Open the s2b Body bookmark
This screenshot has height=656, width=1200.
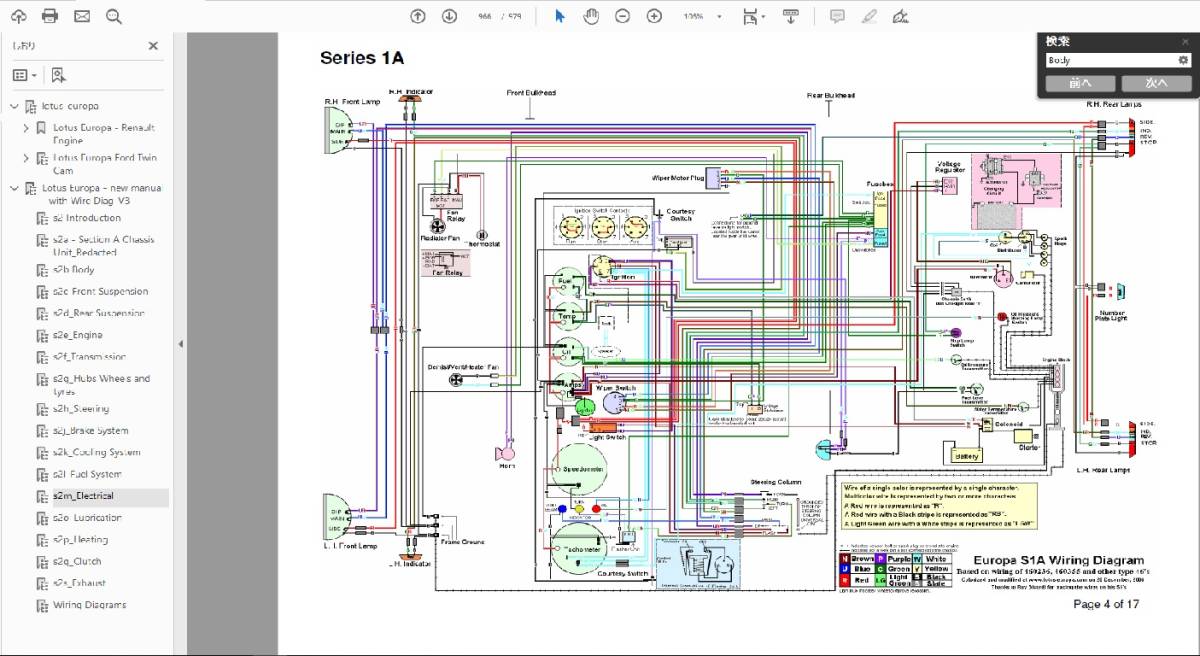click(x=74, y=270)
